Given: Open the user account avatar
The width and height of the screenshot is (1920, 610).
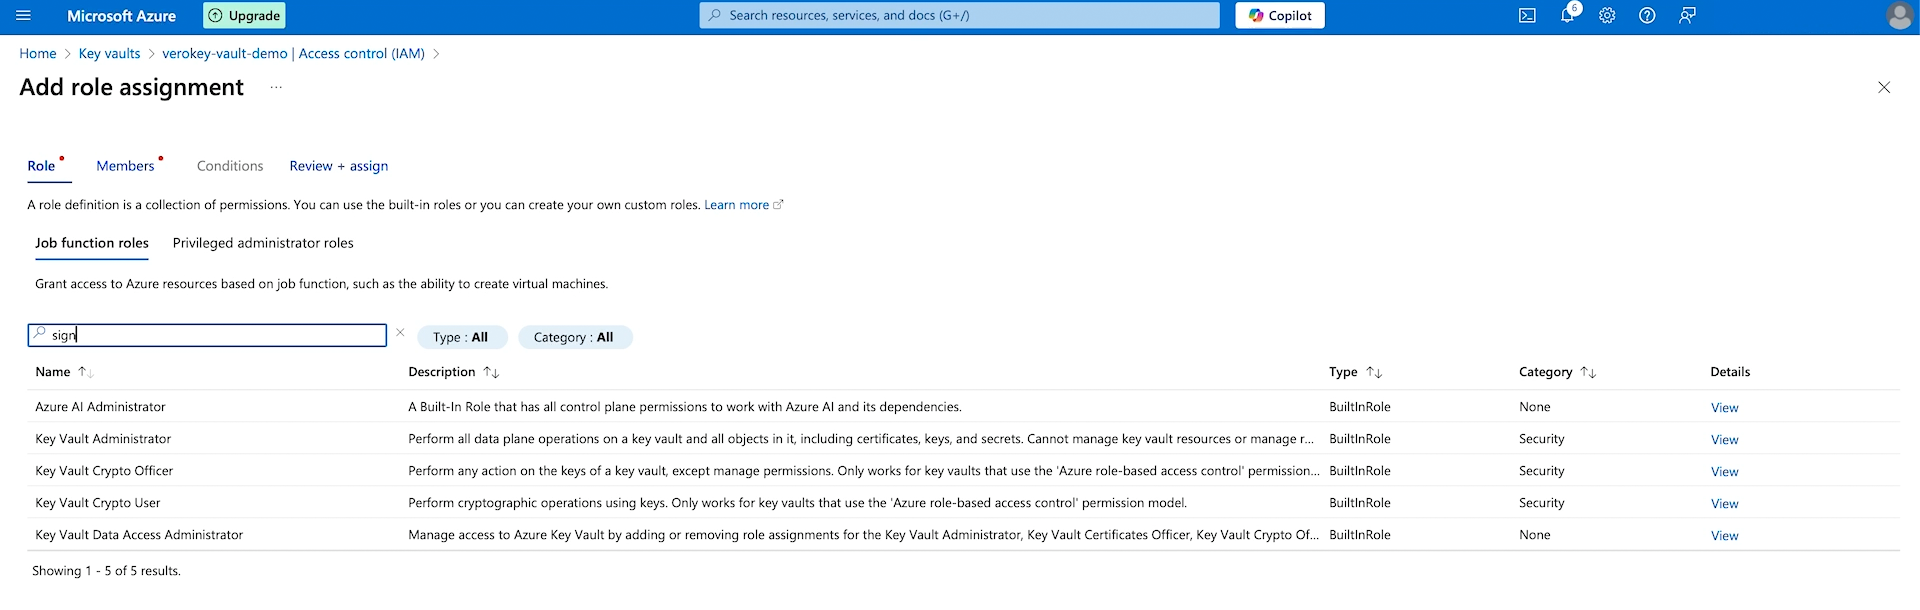Looking at the screenshot, I should 1898,16.
